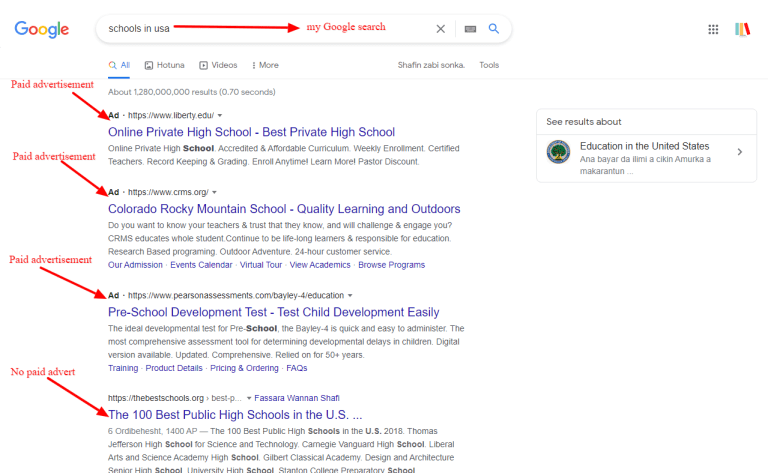Screen dimensions: 768x473
Task: Clear the search box with X
Action: click(x=441, y=29)
